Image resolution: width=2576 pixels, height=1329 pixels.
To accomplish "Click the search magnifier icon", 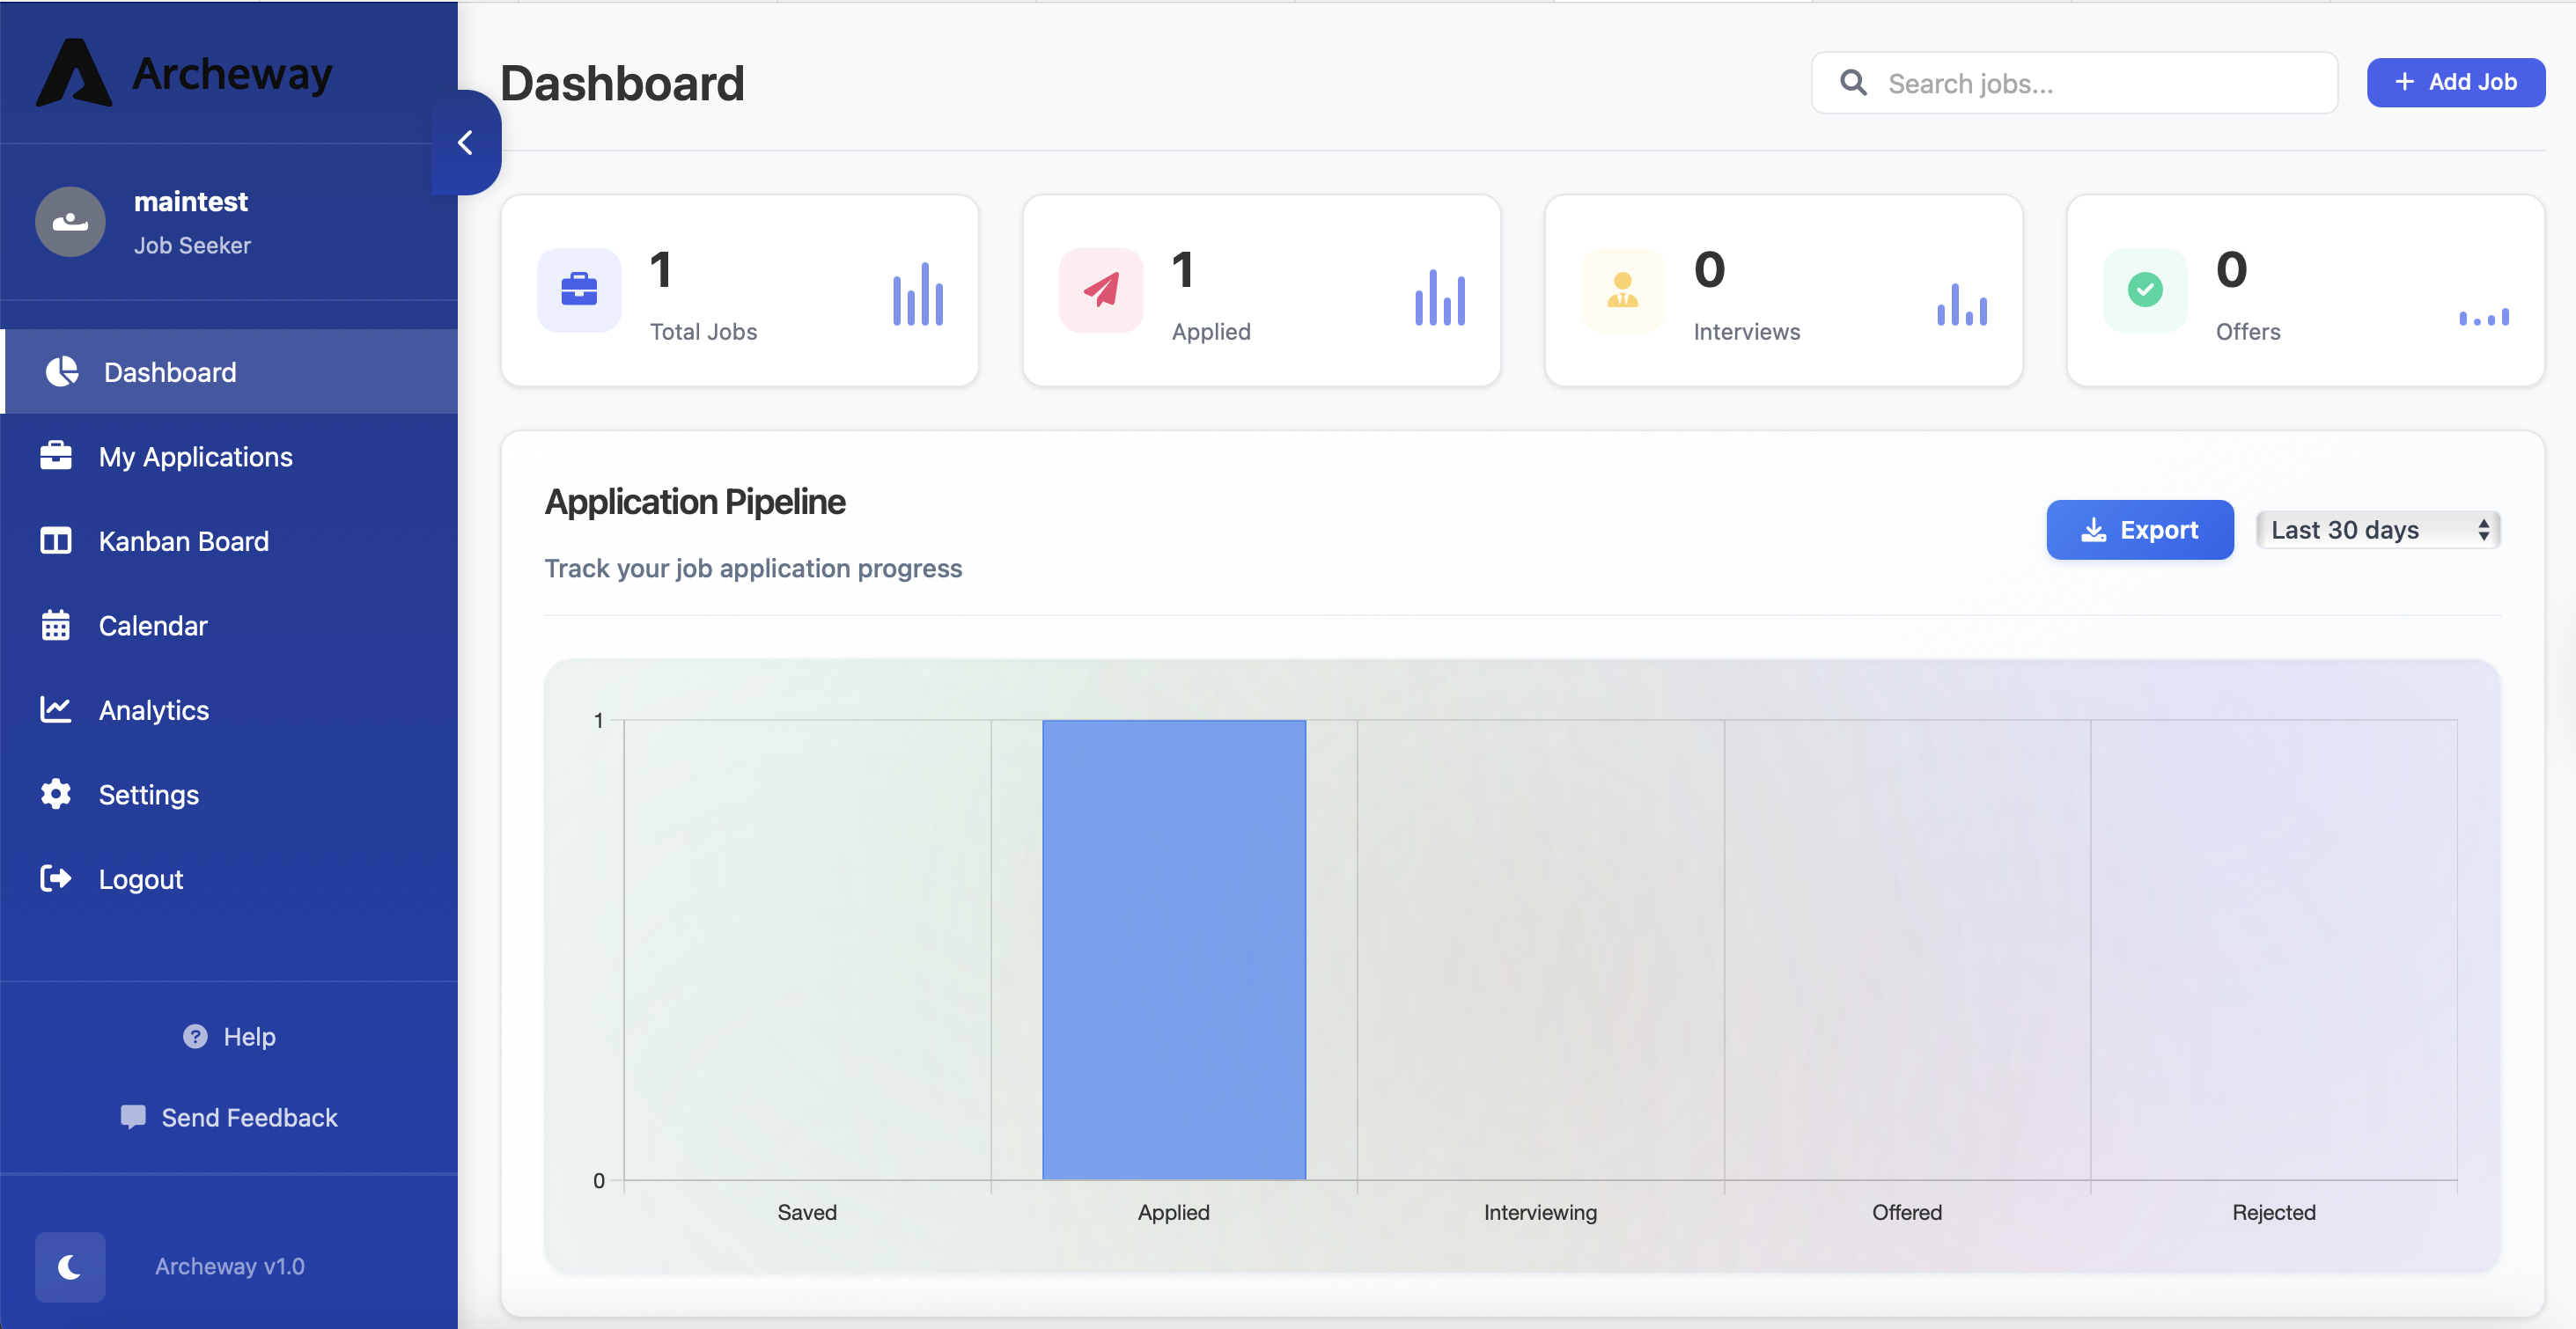I will [1854, 82].
